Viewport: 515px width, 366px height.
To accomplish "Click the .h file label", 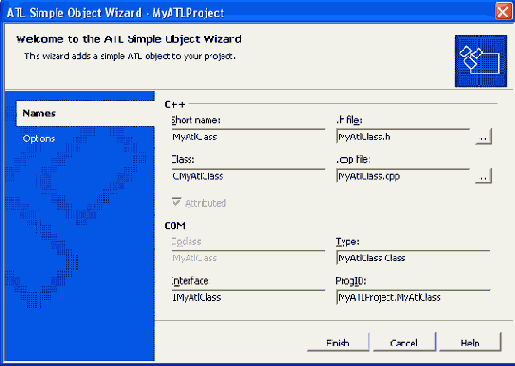I will pos(349,120).
